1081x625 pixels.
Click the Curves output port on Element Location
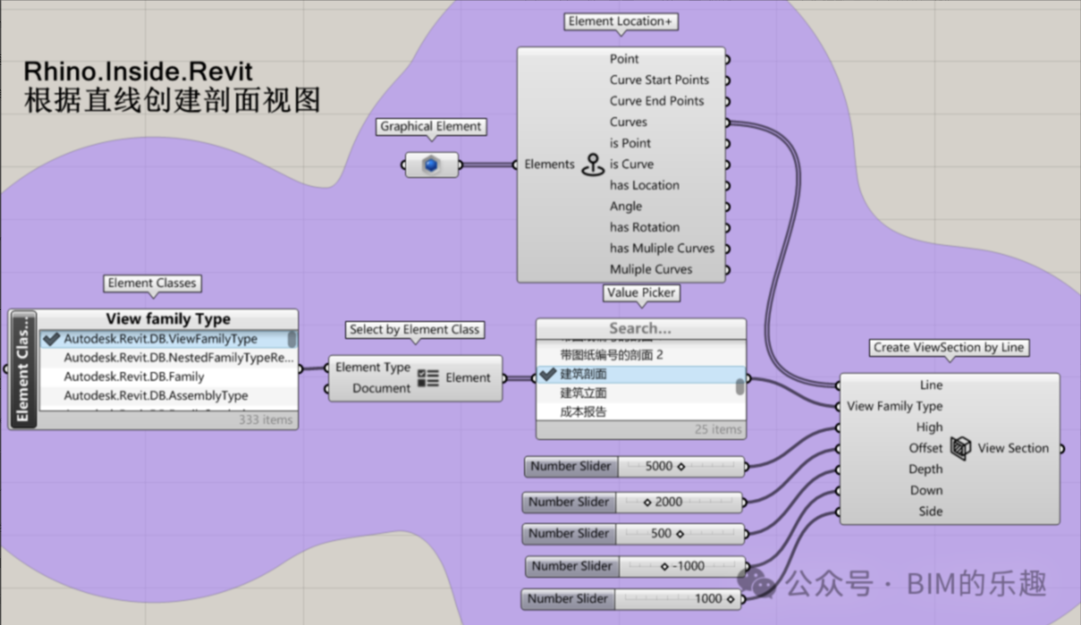point(727,122)
